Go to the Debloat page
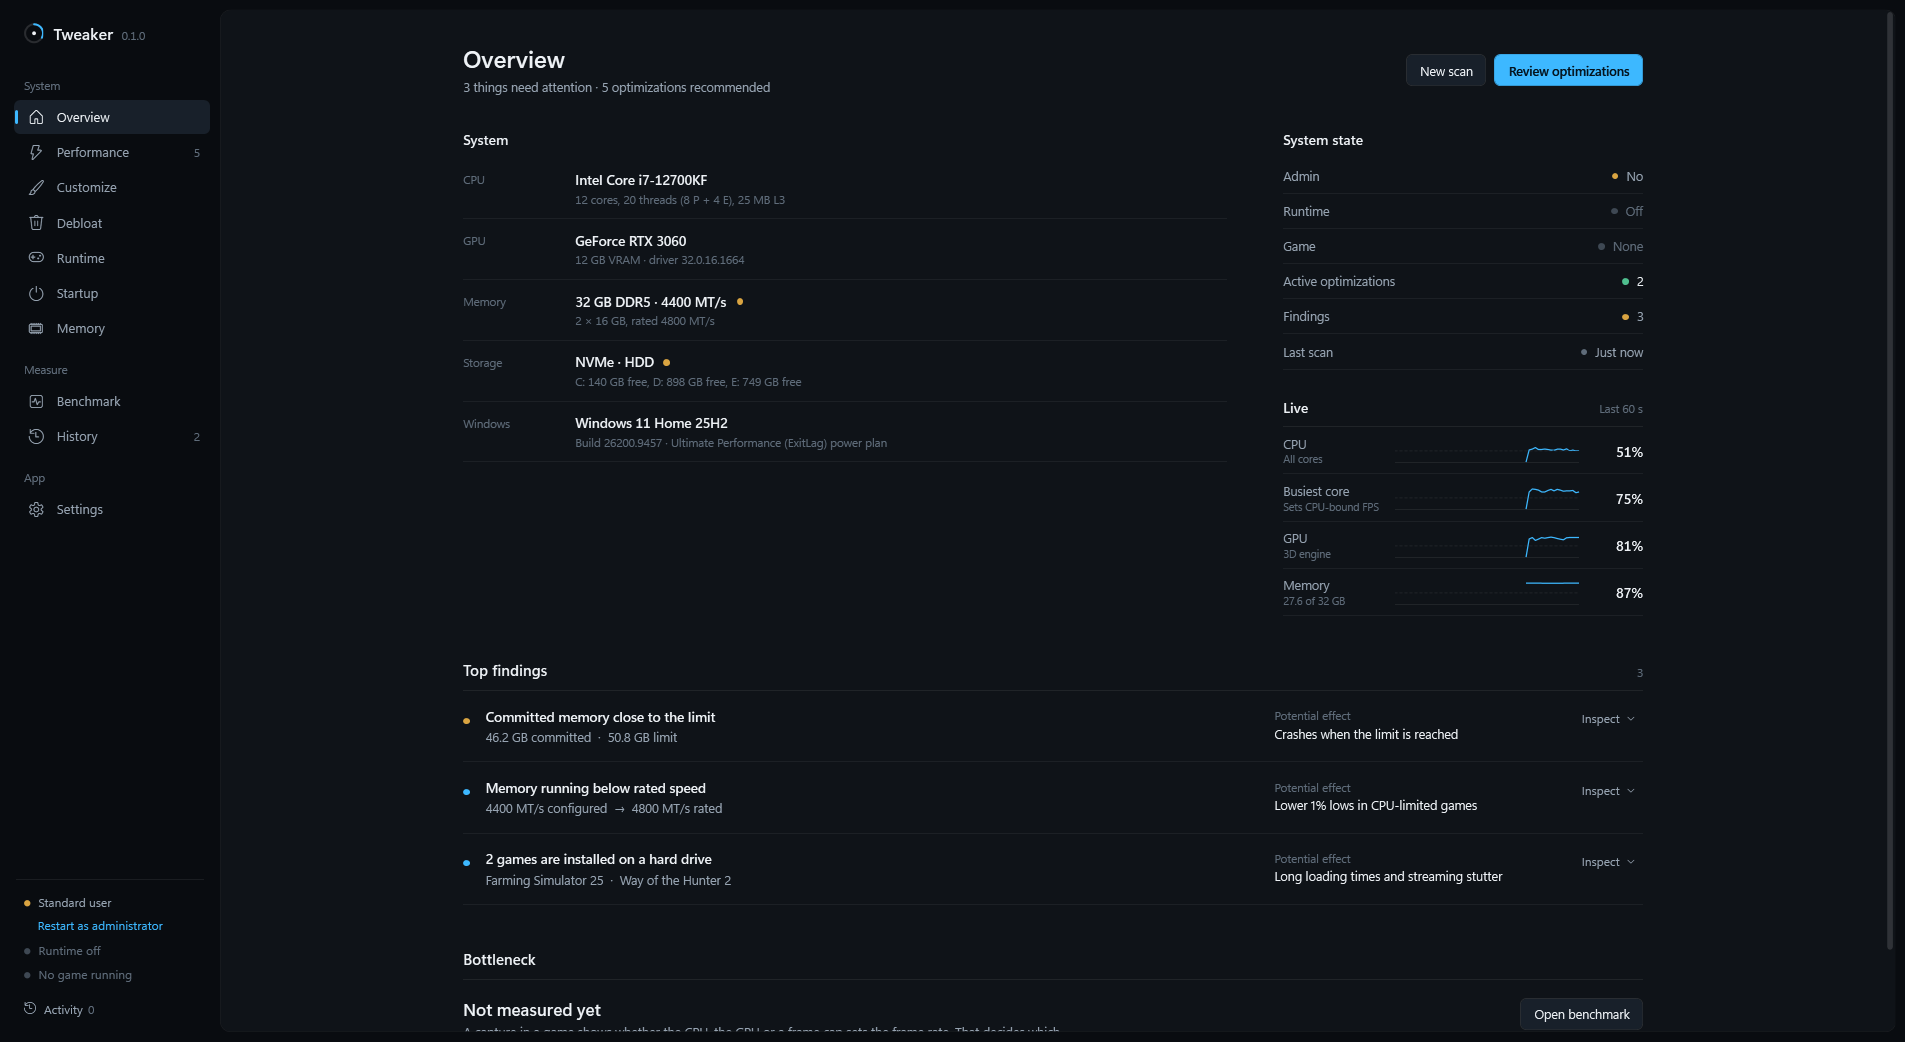This screenshot has height=1042, width=1905. click(112, 223)
